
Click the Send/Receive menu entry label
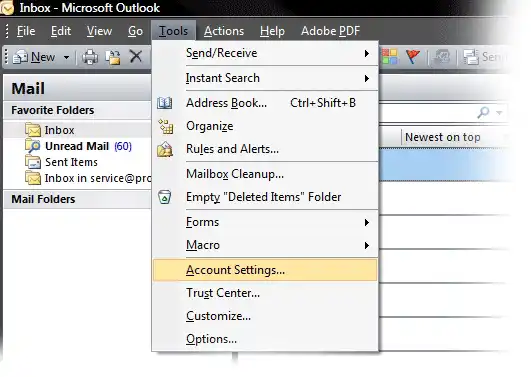coord(221,53)
